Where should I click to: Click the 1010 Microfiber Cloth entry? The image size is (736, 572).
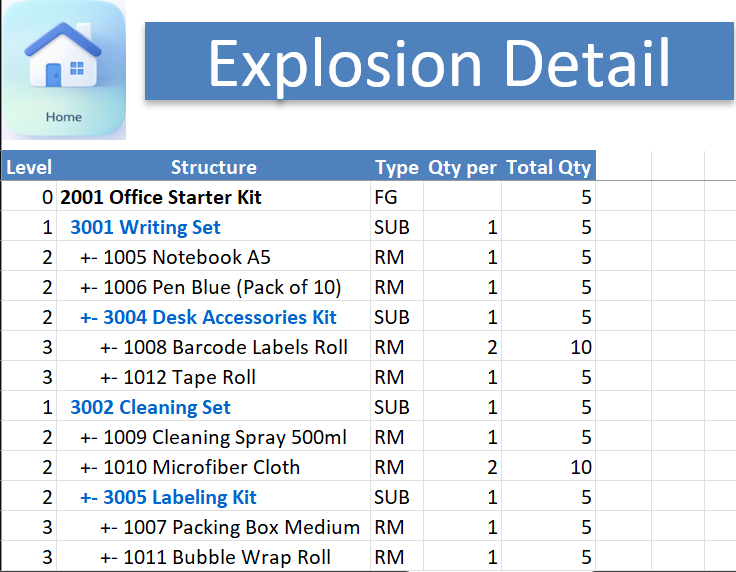coord(189,467)
